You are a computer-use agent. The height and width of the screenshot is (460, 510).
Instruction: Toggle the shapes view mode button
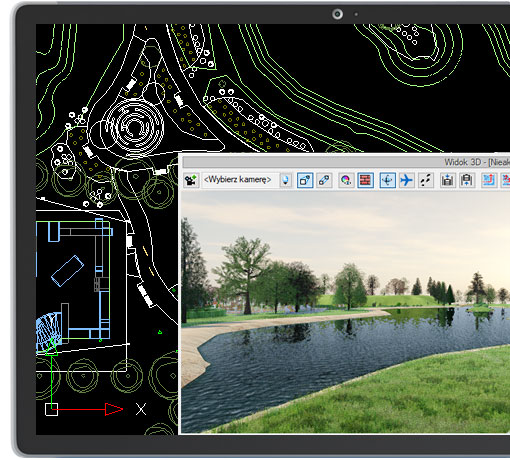coord(305,180)
